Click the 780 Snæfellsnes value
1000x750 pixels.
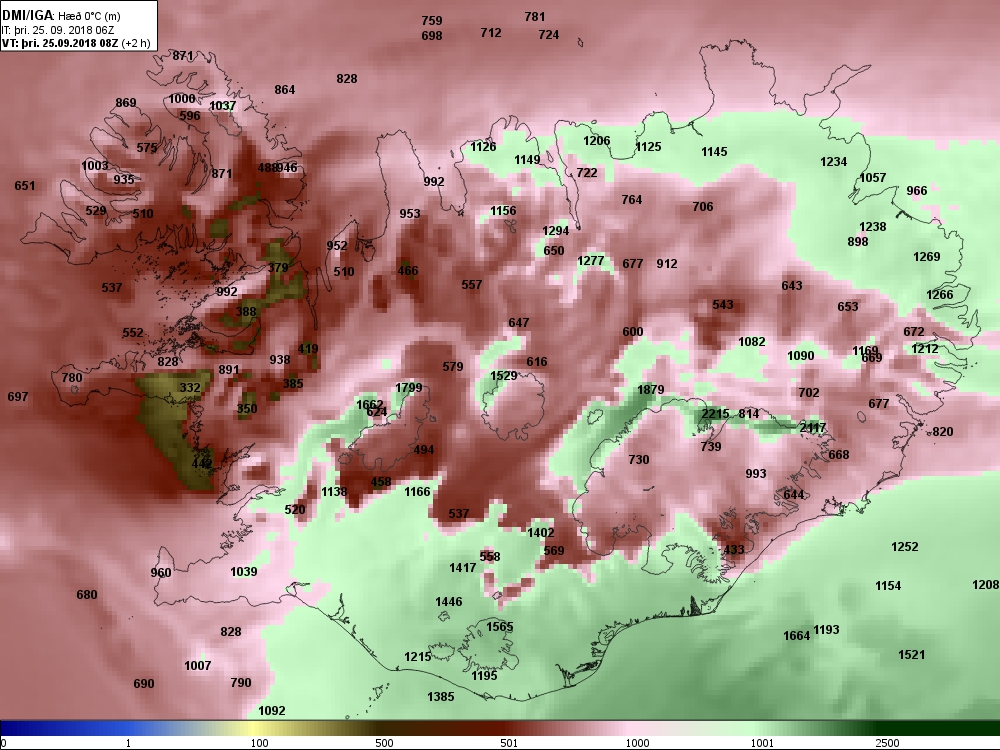pyautogui.click(x=72, y=378)
